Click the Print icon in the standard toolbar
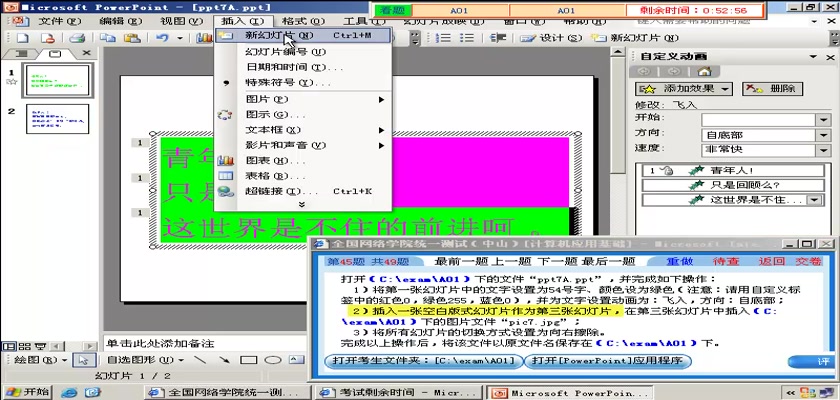The image size is (840, 400). pos(78,38)
